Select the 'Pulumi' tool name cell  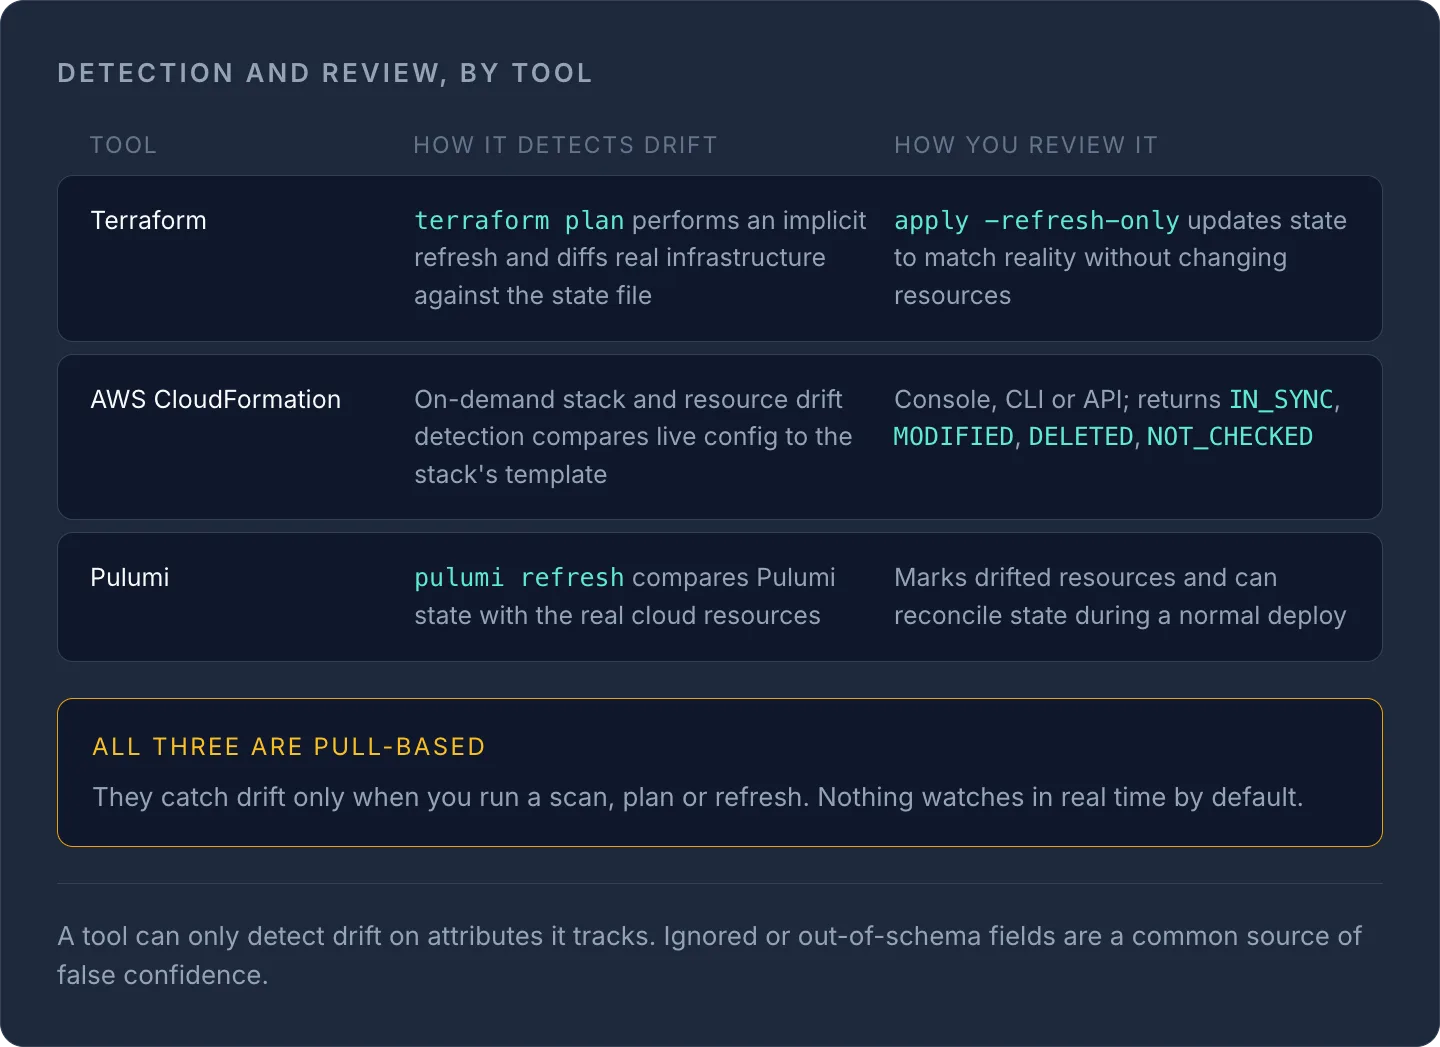click(129, 577)
